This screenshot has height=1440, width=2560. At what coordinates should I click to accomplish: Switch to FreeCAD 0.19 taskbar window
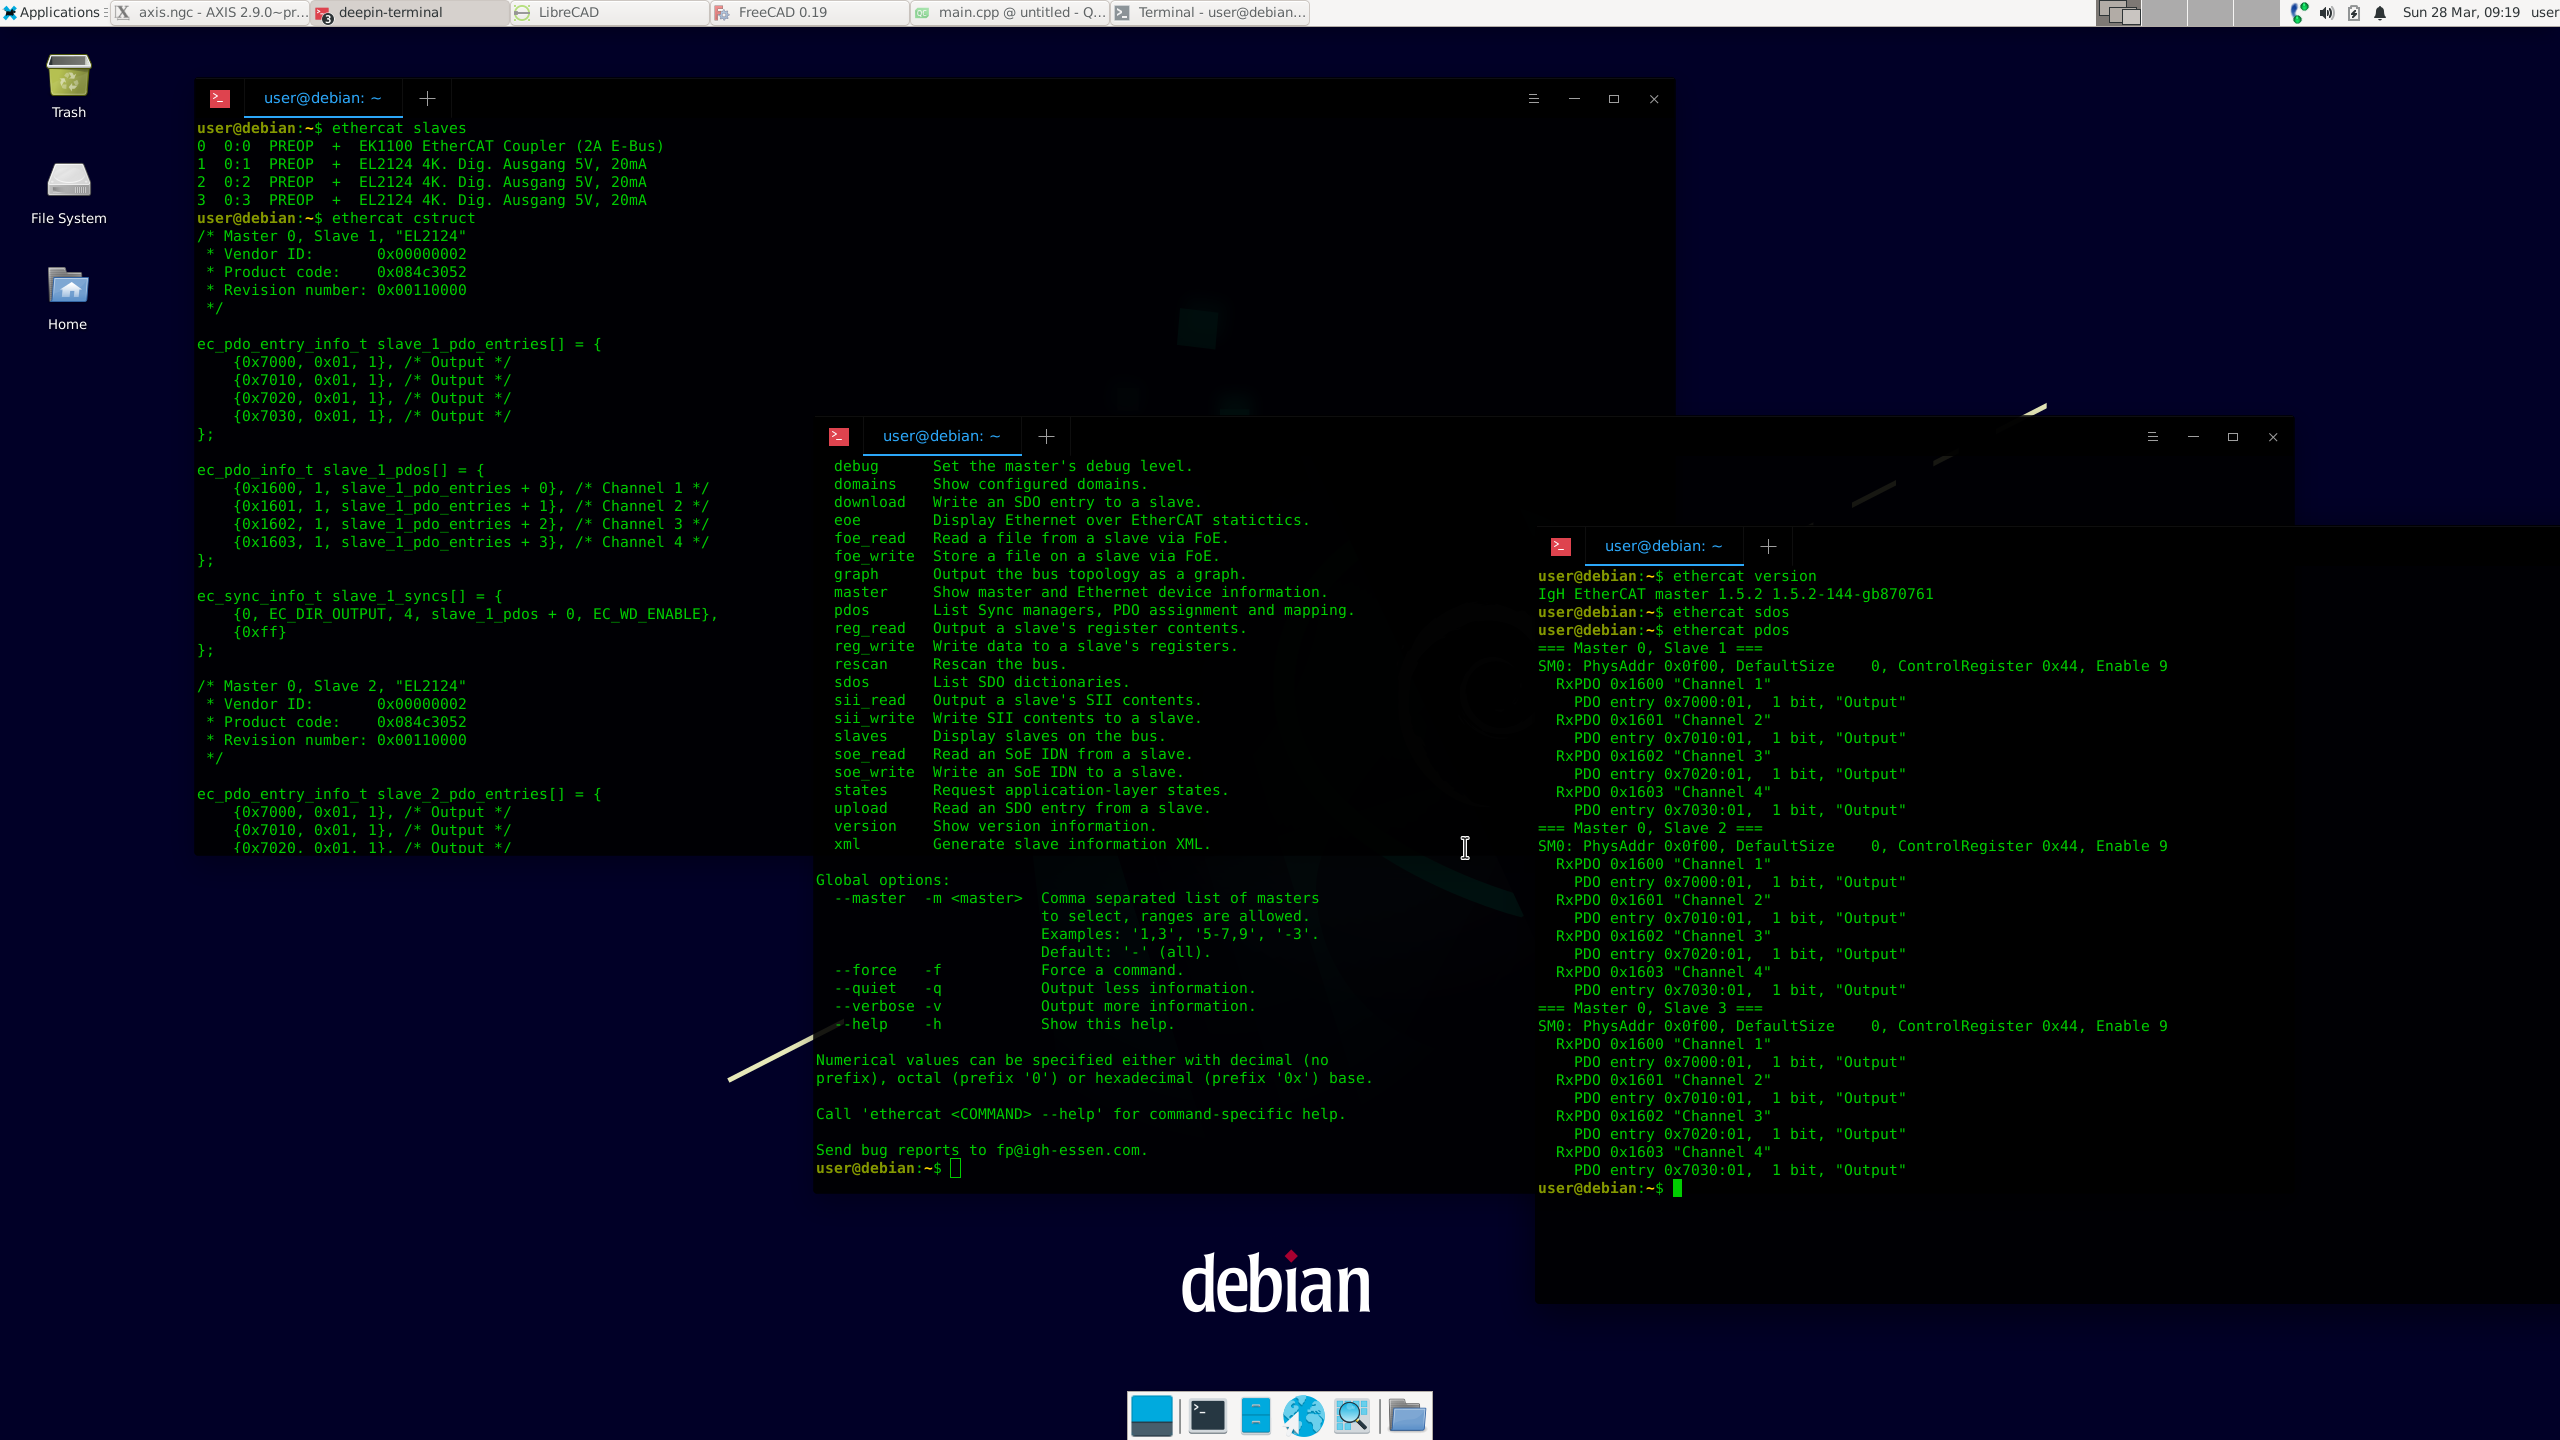(x=809, y=13)
